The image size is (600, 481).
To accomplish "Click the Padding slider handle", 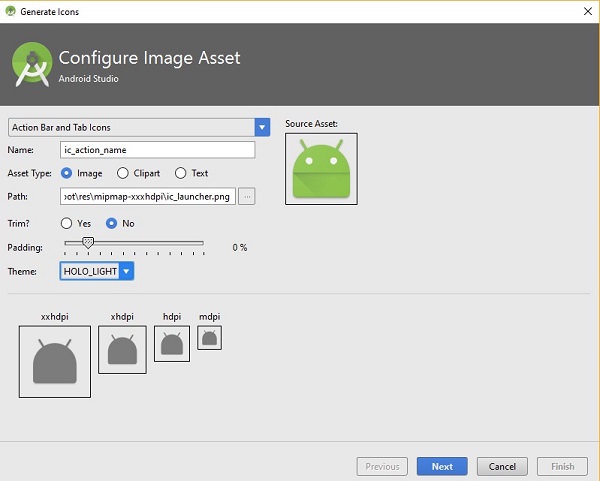I will point(88,242).
